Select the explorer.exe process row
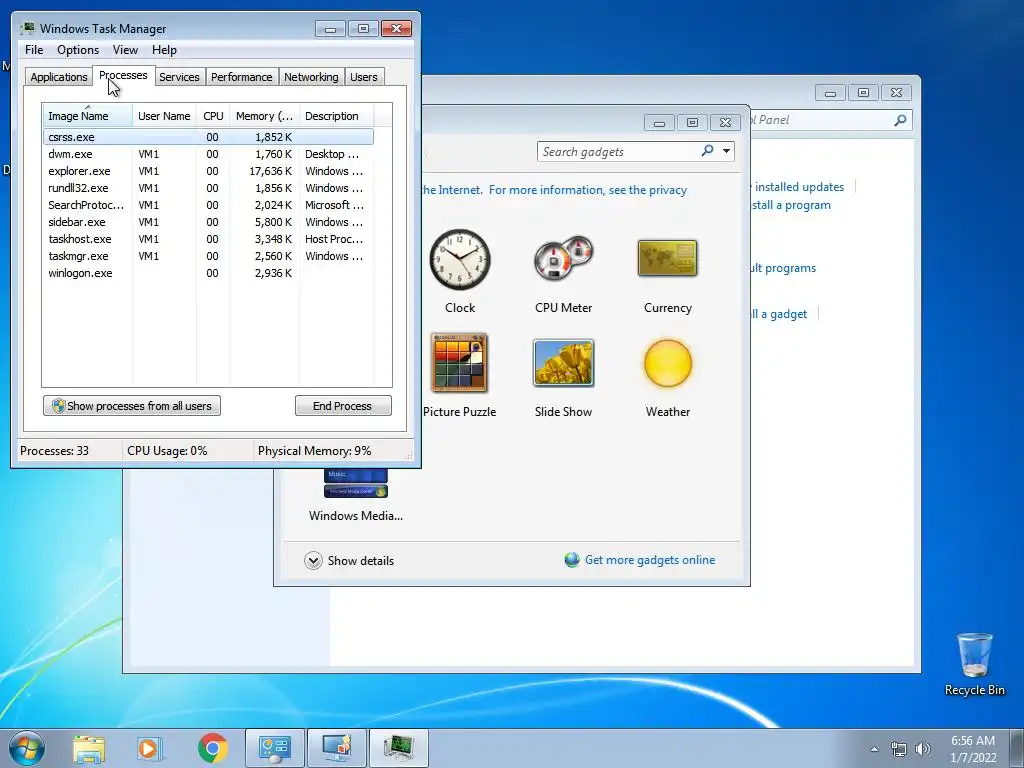The width and height of the screenshot is (1024, 768). point(208,171)
